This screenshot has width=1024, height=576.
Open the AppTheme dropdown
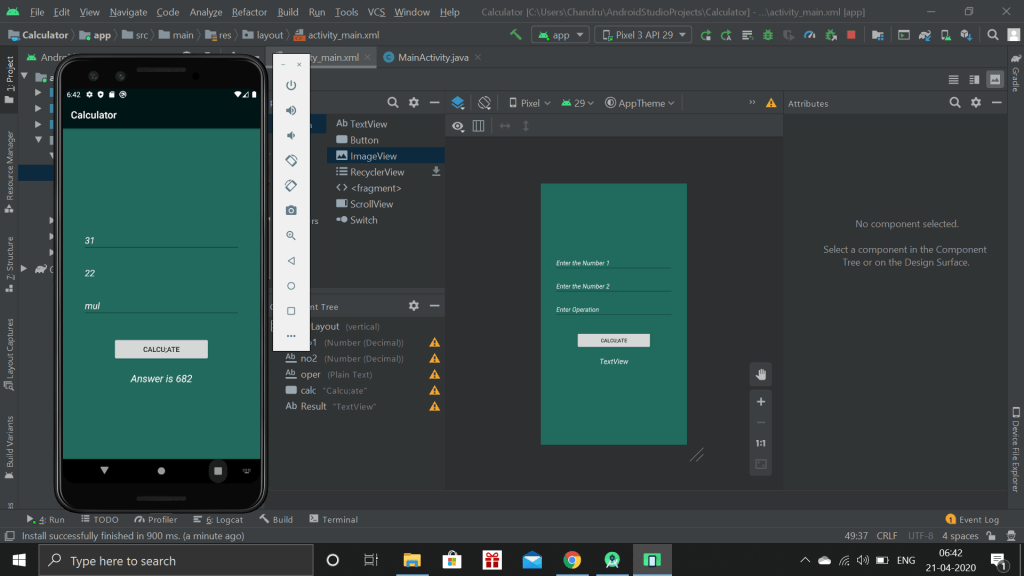click(640, 103)
